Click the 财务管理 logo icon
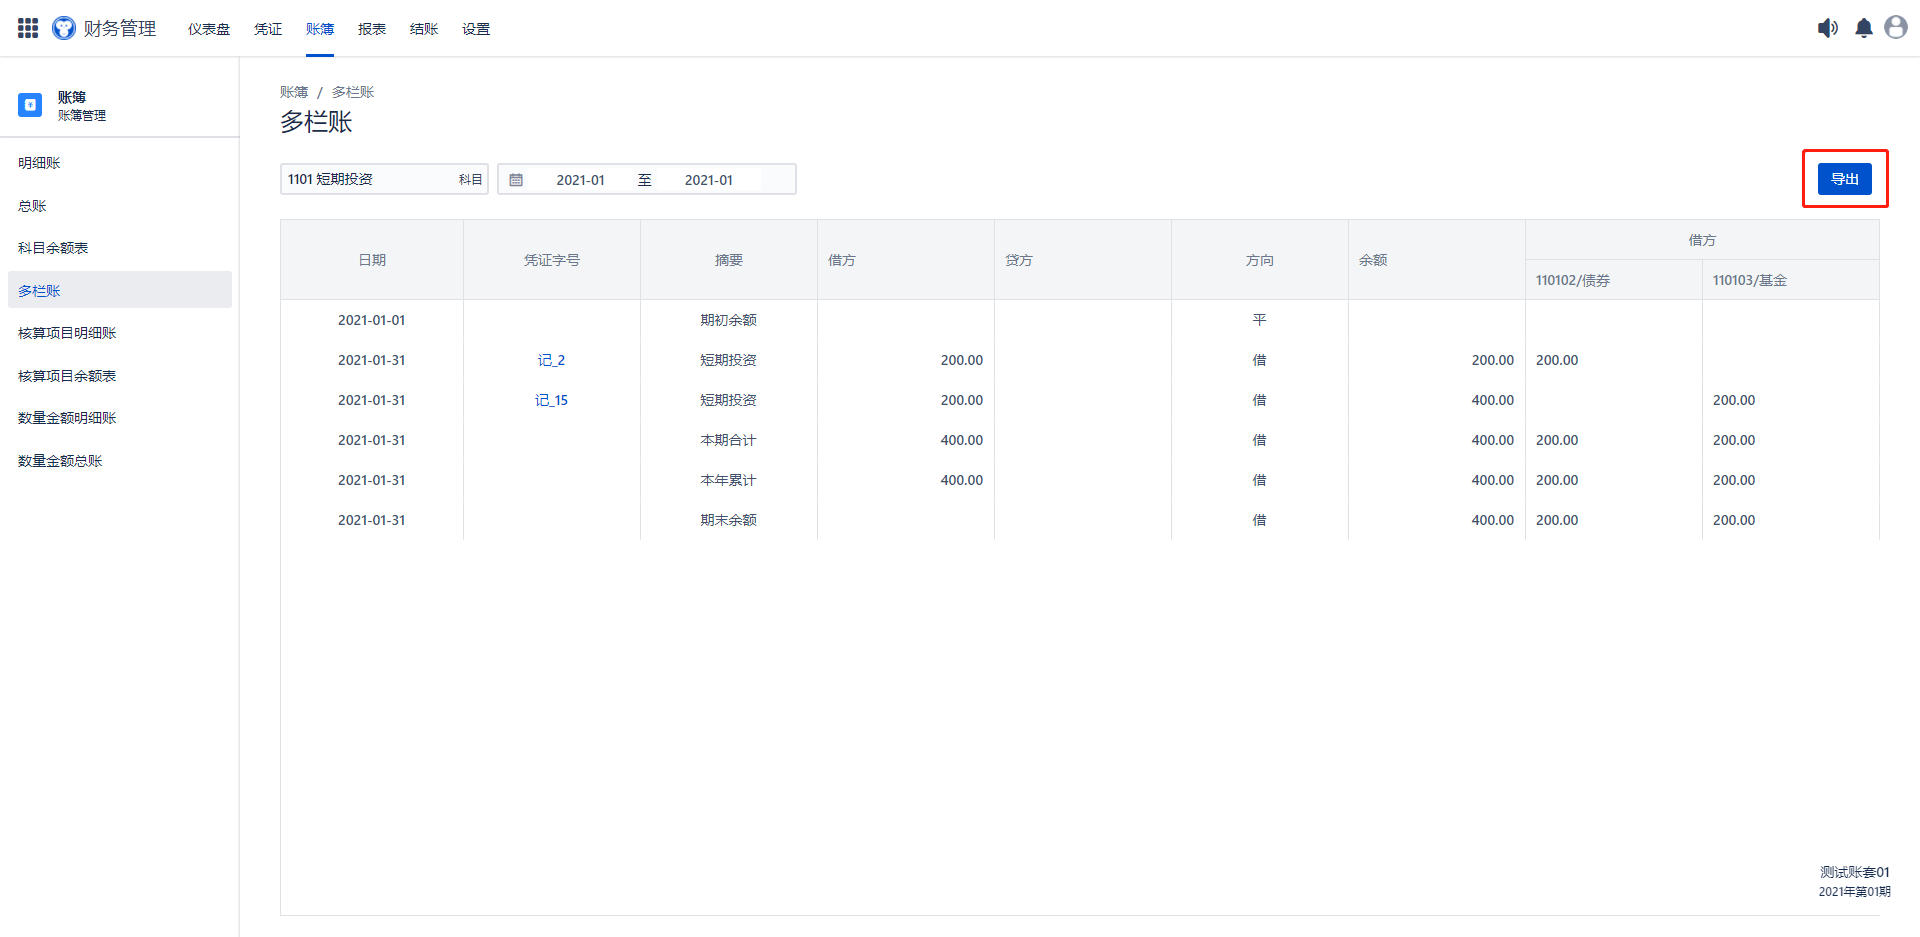 coord(64,28)
